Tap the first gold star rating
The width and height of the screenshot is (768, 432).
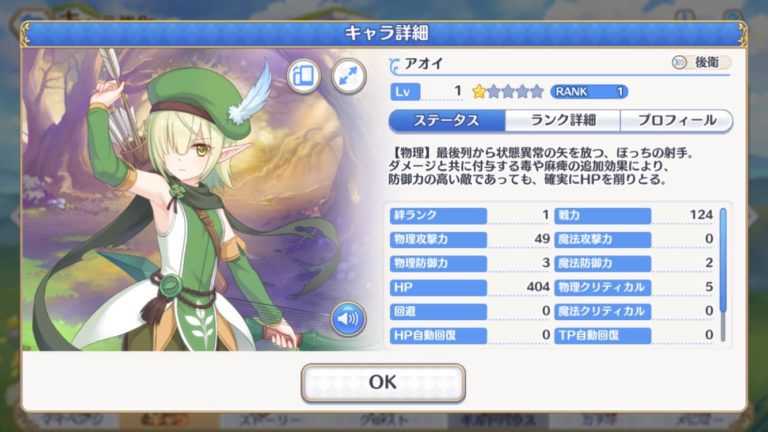pyautogui.click(x=479, y=92)
